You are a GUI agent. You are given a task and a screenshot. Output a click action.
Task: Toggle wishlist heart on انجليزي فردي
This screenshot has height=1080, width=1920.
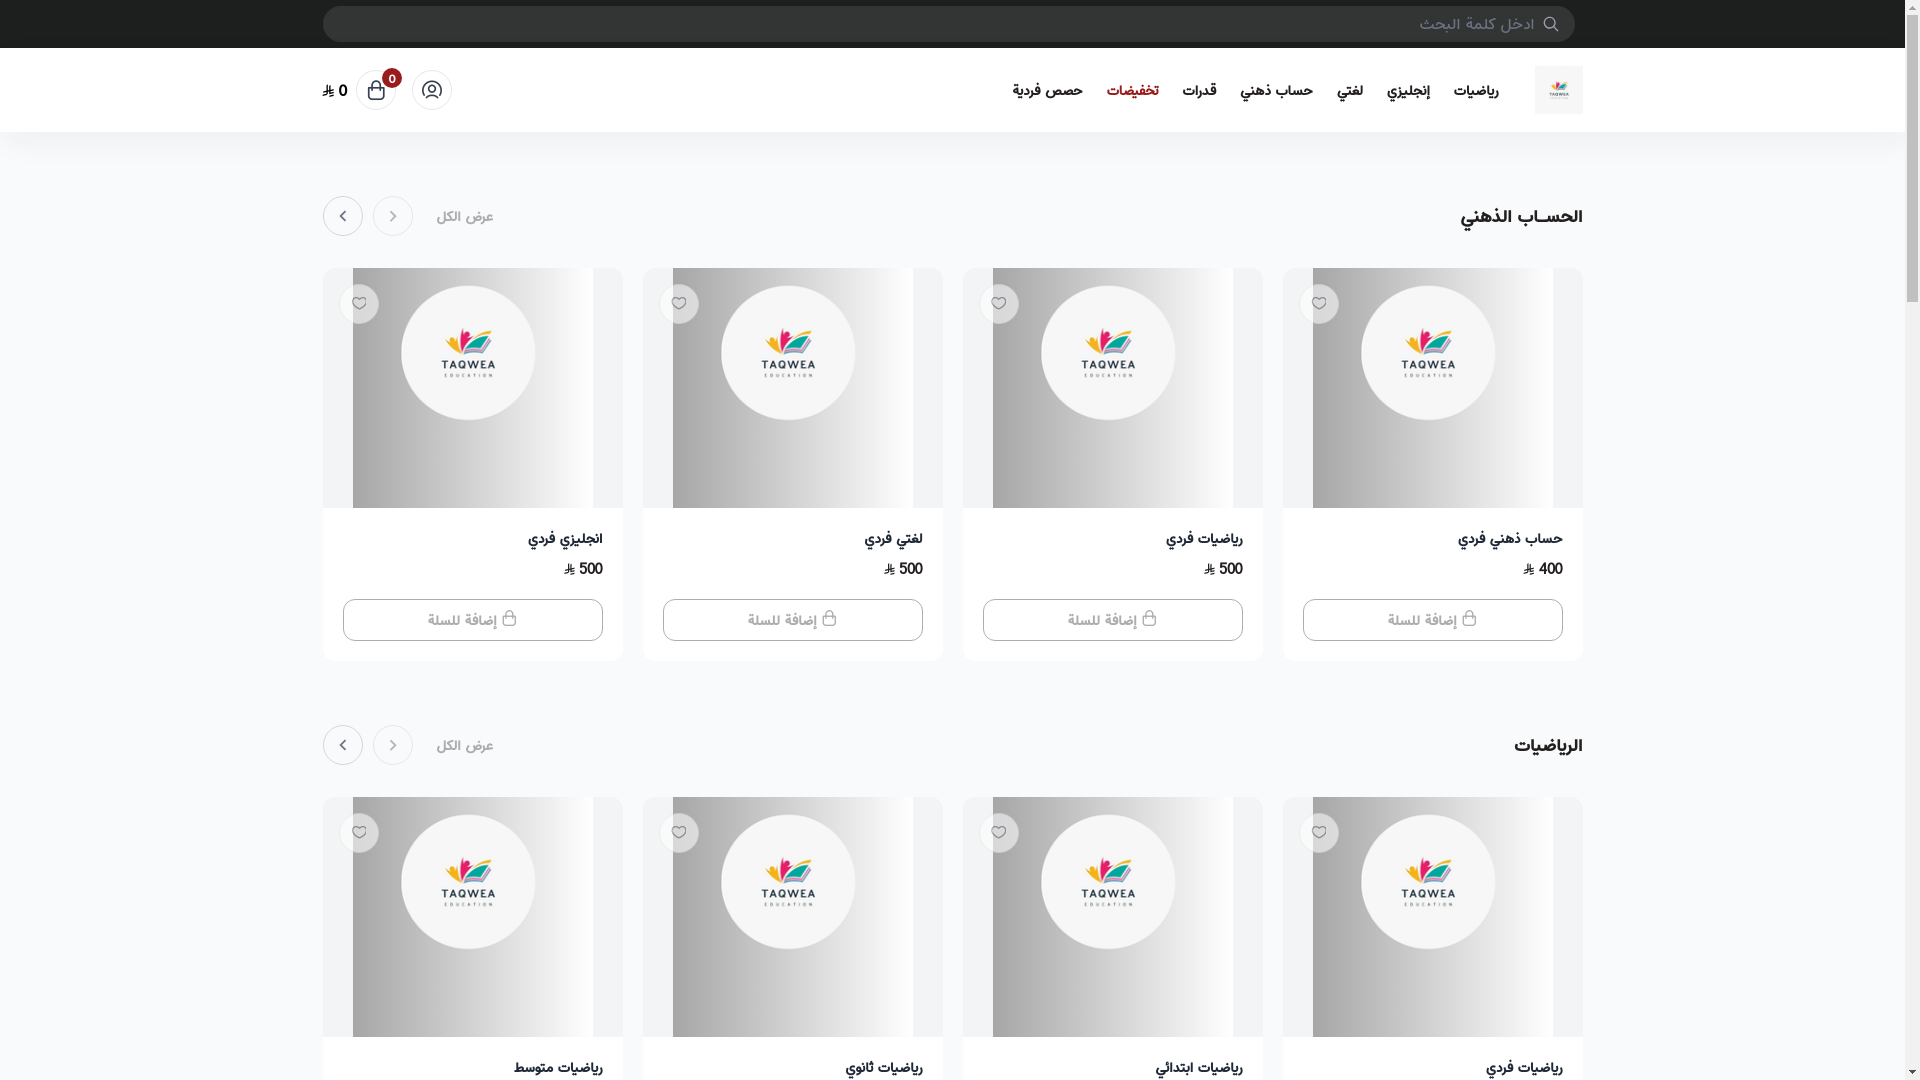[359, 304]
